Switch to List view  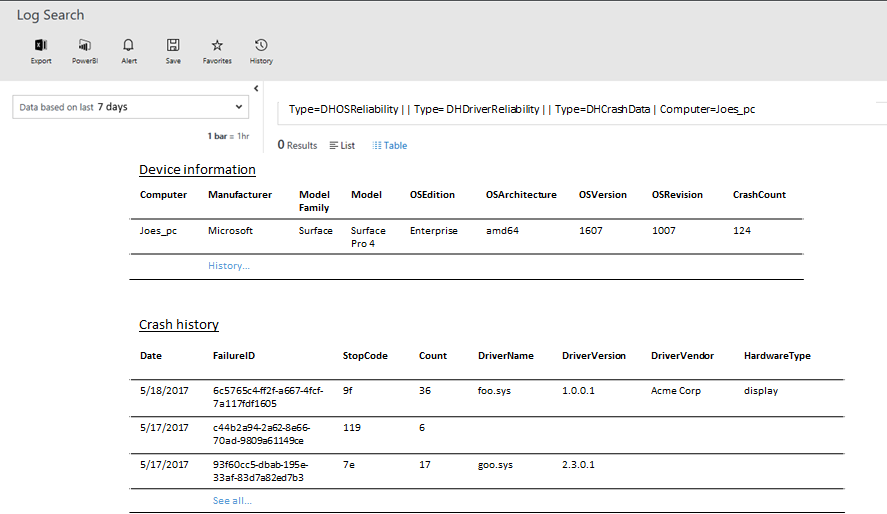[x=342, y=146]
